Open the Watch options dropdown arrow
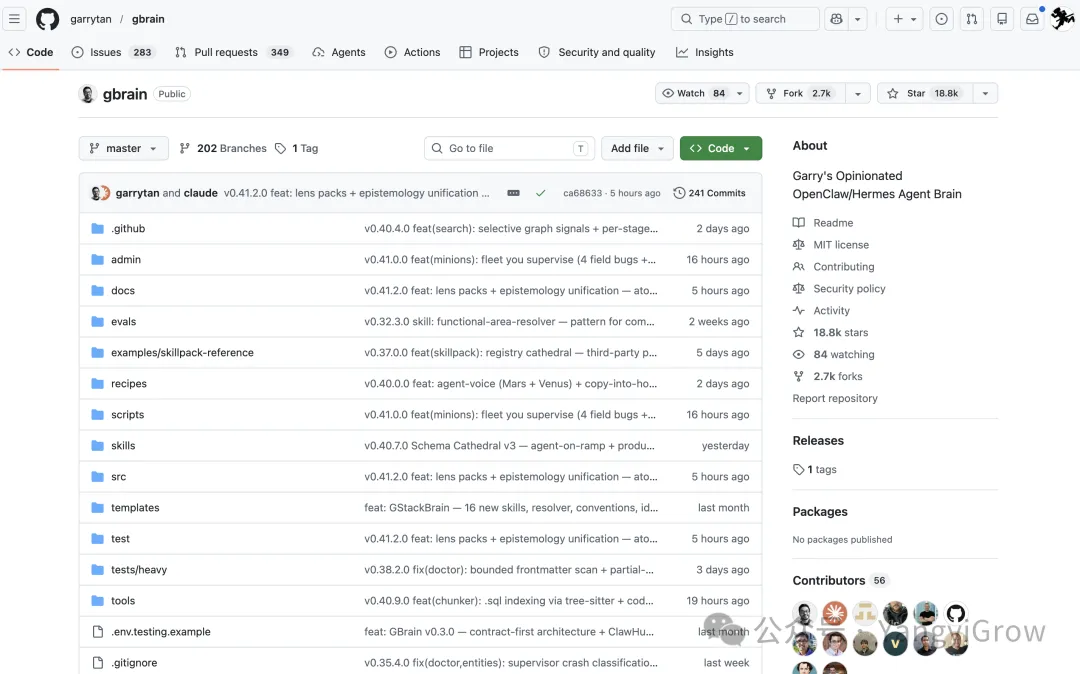This screenshot has height=674, width=1080. (x=740, y=93)
